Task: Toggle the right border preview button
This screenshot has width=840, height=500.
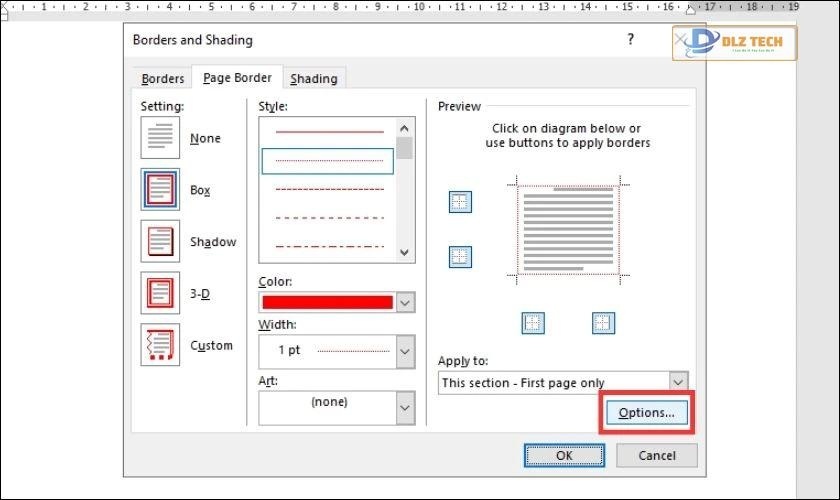Action: [x=603, y=323]
